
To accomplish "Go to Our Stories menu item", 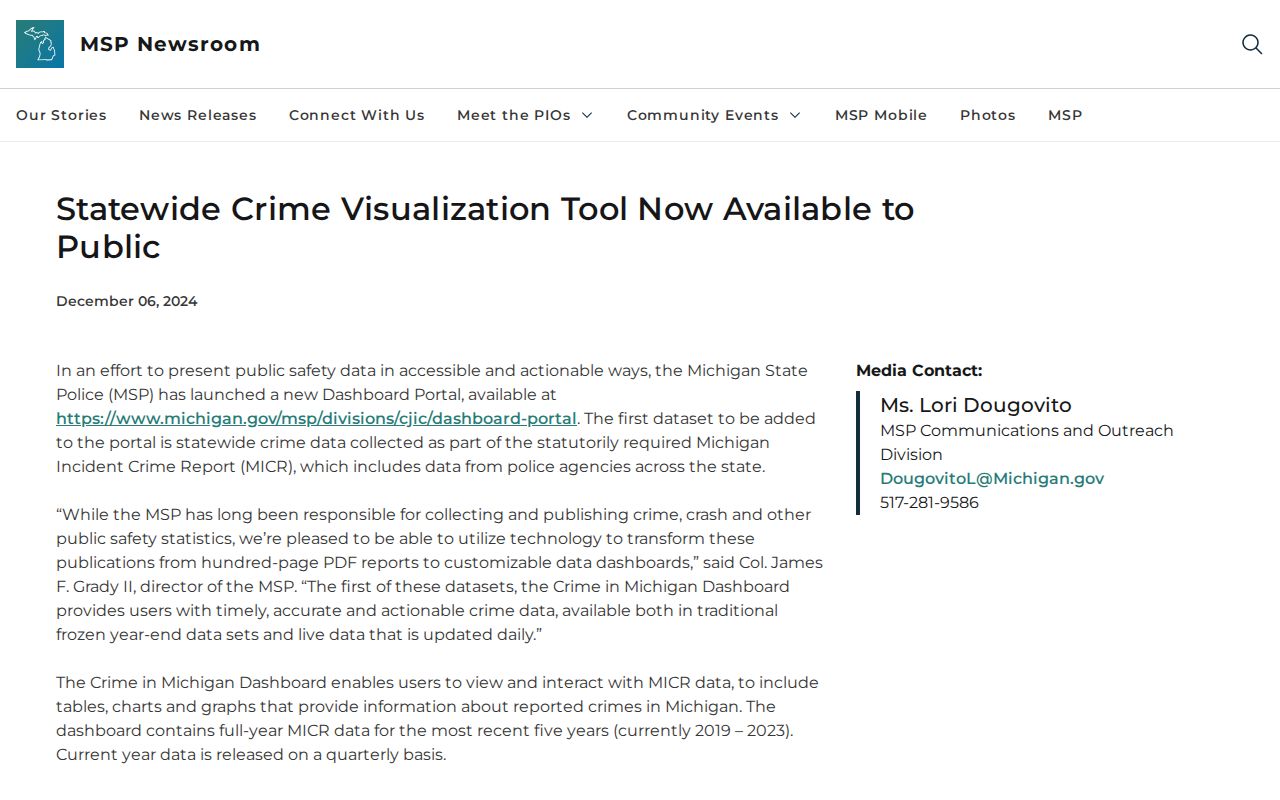I will coord(61,115).
